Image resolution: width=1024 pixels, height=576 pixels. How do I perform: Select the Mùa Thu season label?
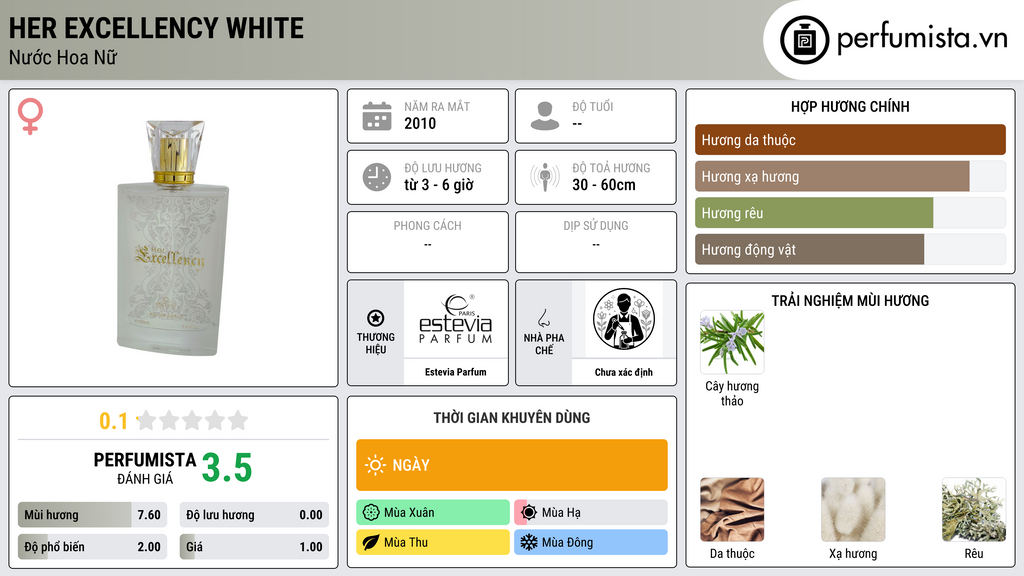click(x=406, y=542)
